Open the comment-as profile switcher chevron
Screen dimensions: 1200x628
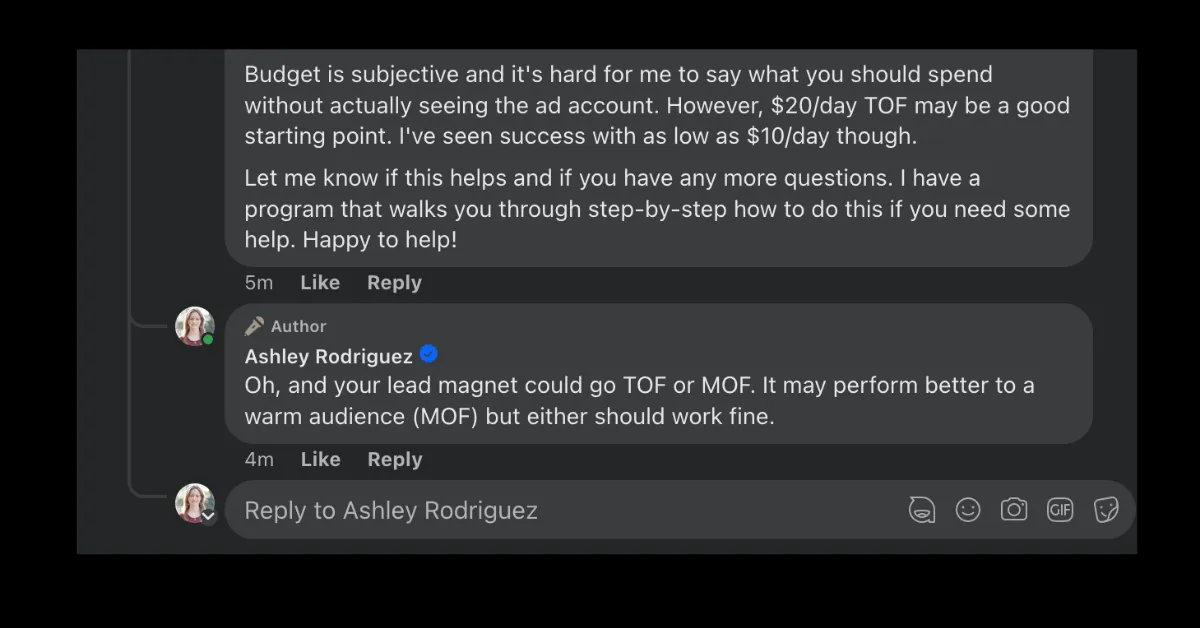coord(208,517)
